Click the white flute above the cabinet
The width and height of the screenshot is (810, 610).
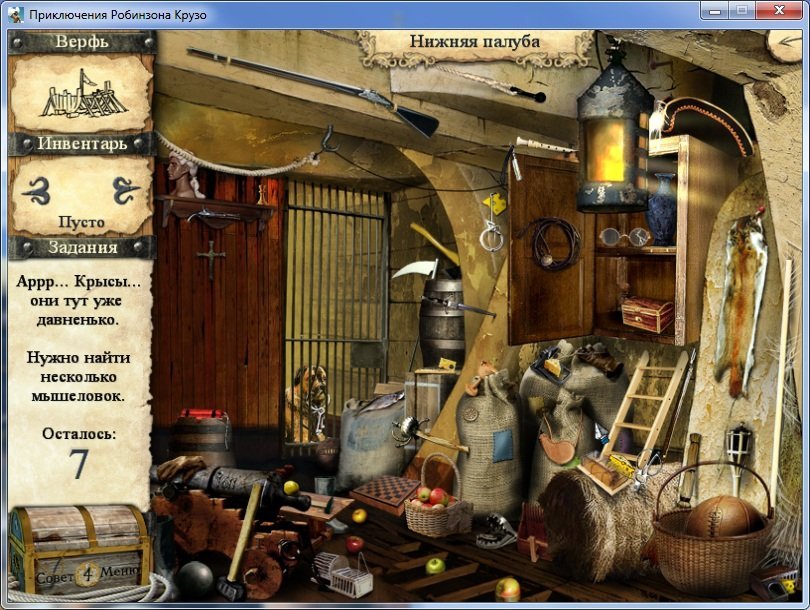coord(546,145)
